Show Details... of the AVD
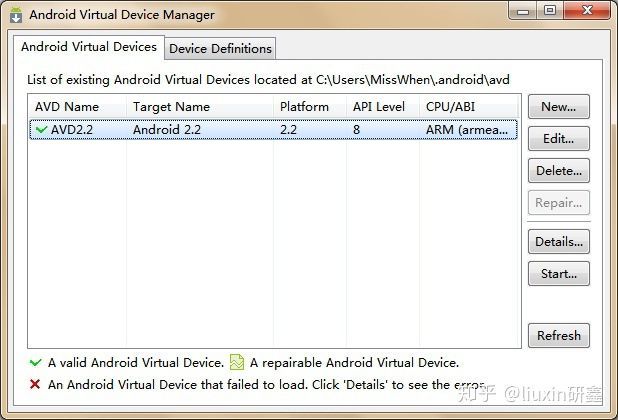618x420 pixels. (x=558, y=241)
